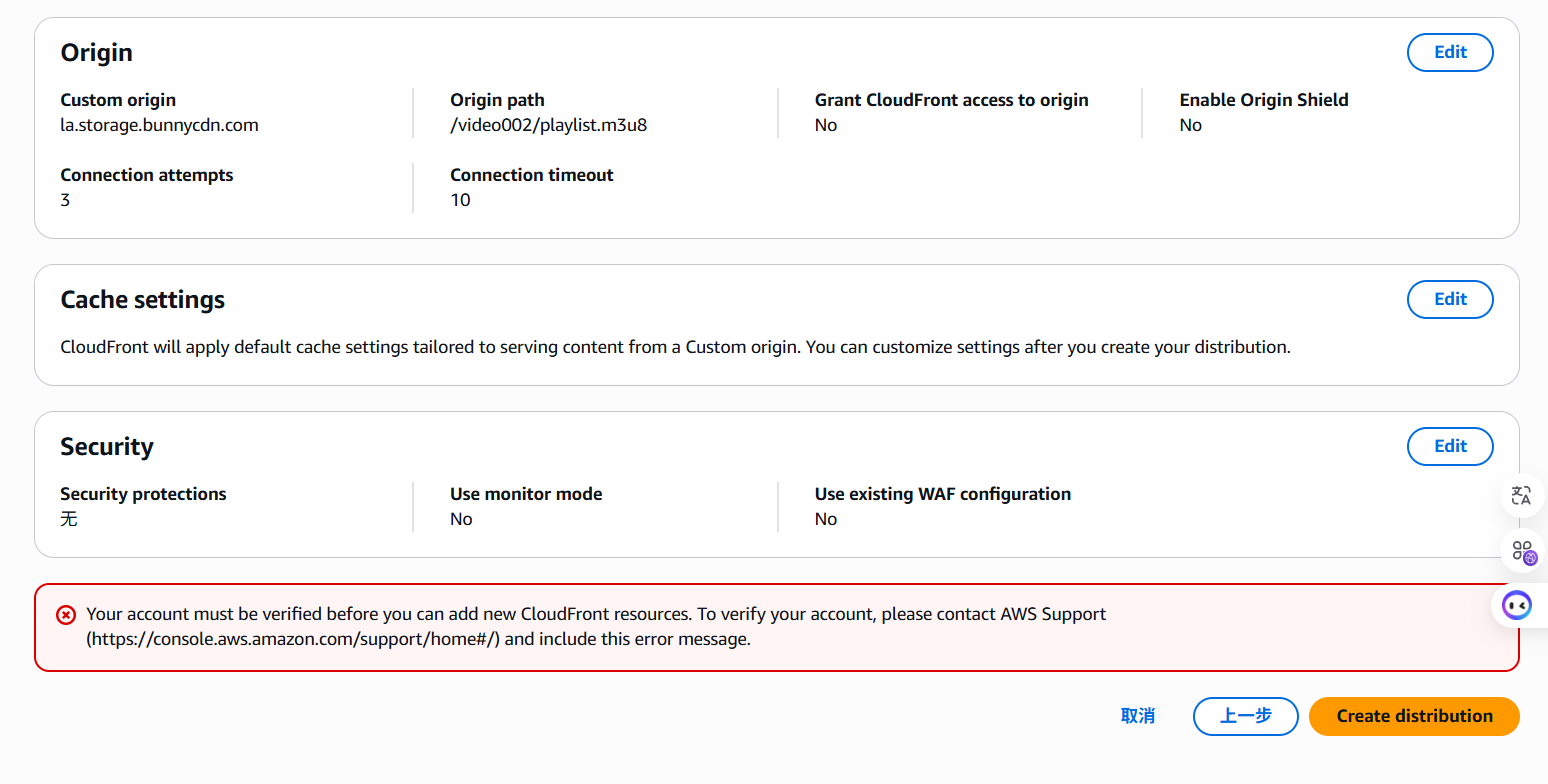This screenshot has height=784, width=1548.
Task: Click the red error icon in alert
Action: 66,615
